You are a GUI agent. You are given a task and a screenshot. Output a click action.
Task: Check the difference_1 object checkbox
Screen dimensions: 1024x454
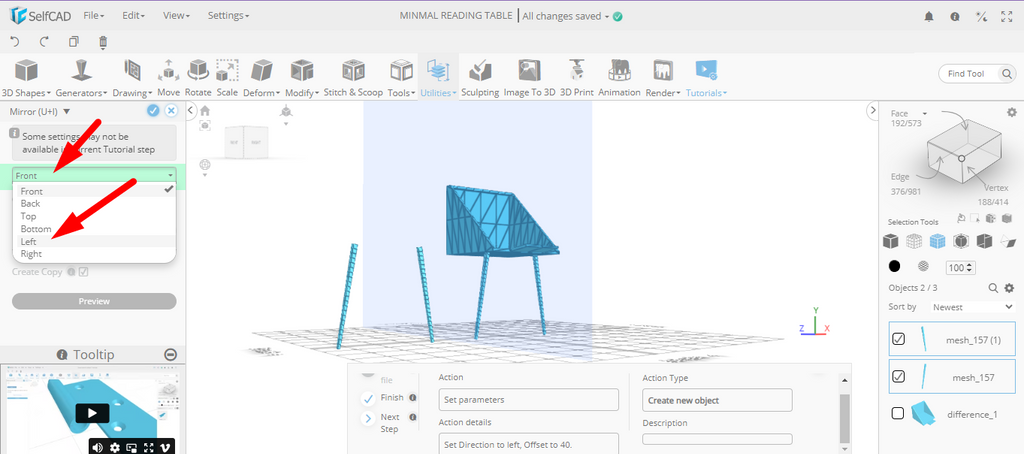[x=898, y=413]
